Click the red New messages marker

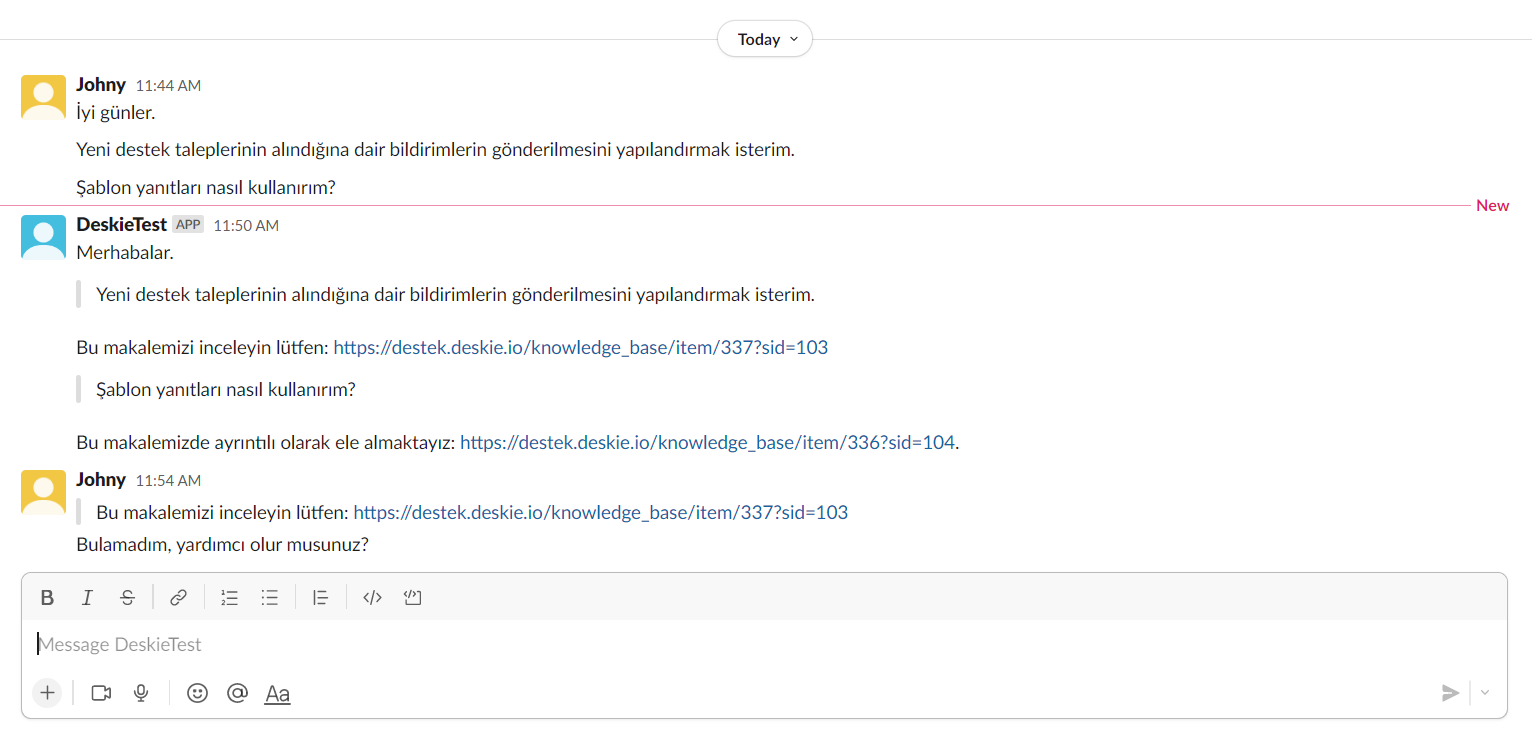pos(1493,206)
